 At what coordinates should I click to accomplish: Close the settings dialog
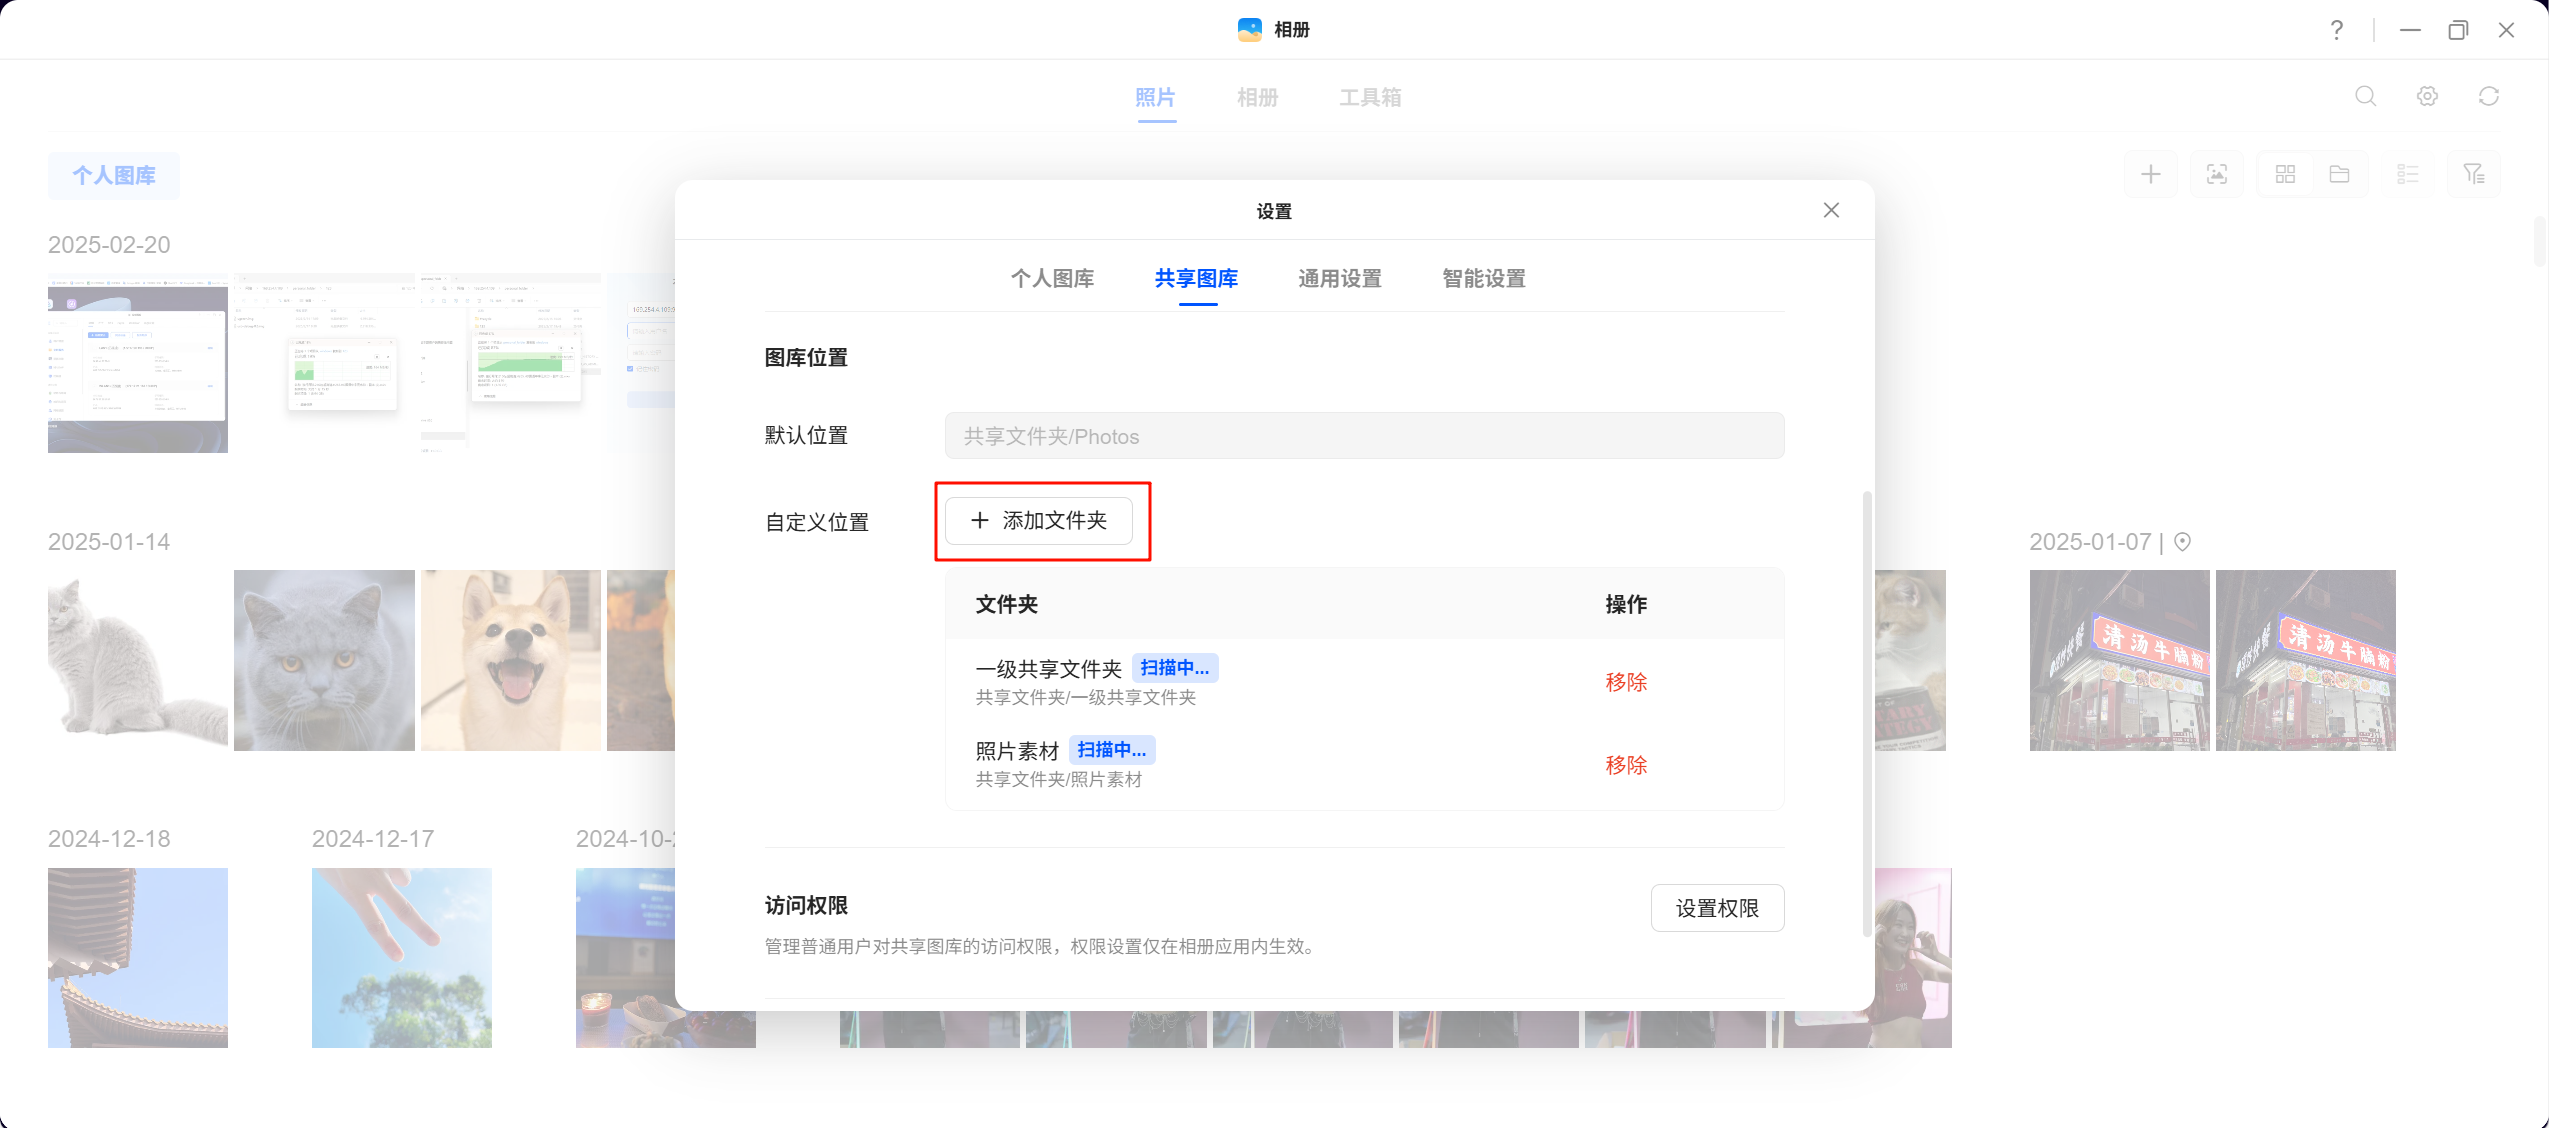[x=1831, y=210]
